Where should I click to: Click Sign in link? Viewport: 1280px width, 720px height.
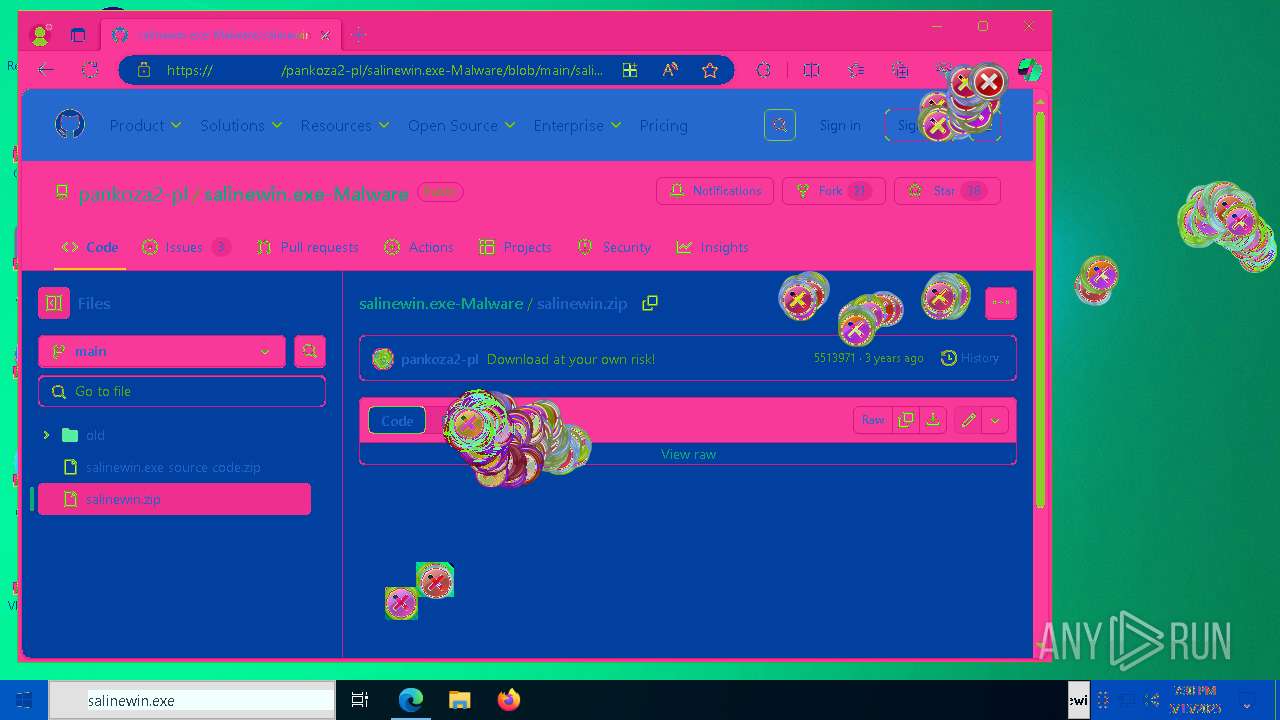840,125
